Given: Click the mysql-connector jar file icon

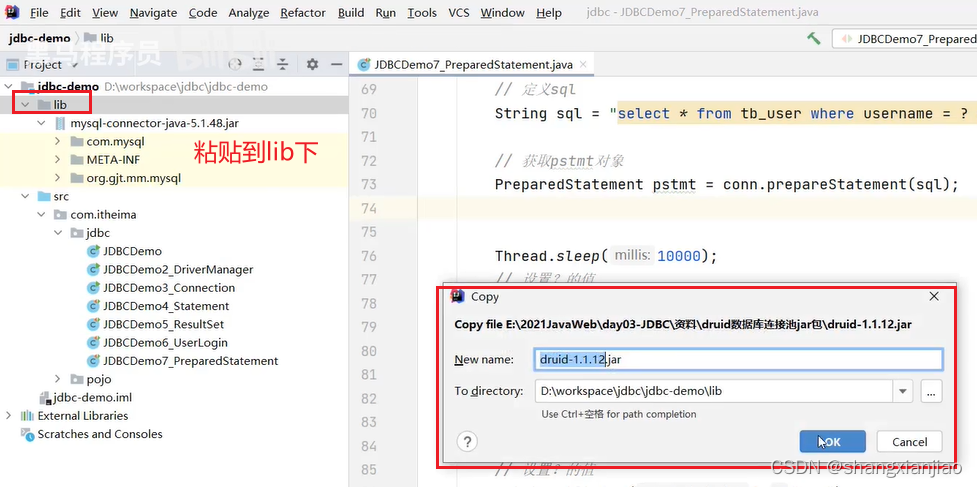Looking at the screenshot, I should point(60,123).
